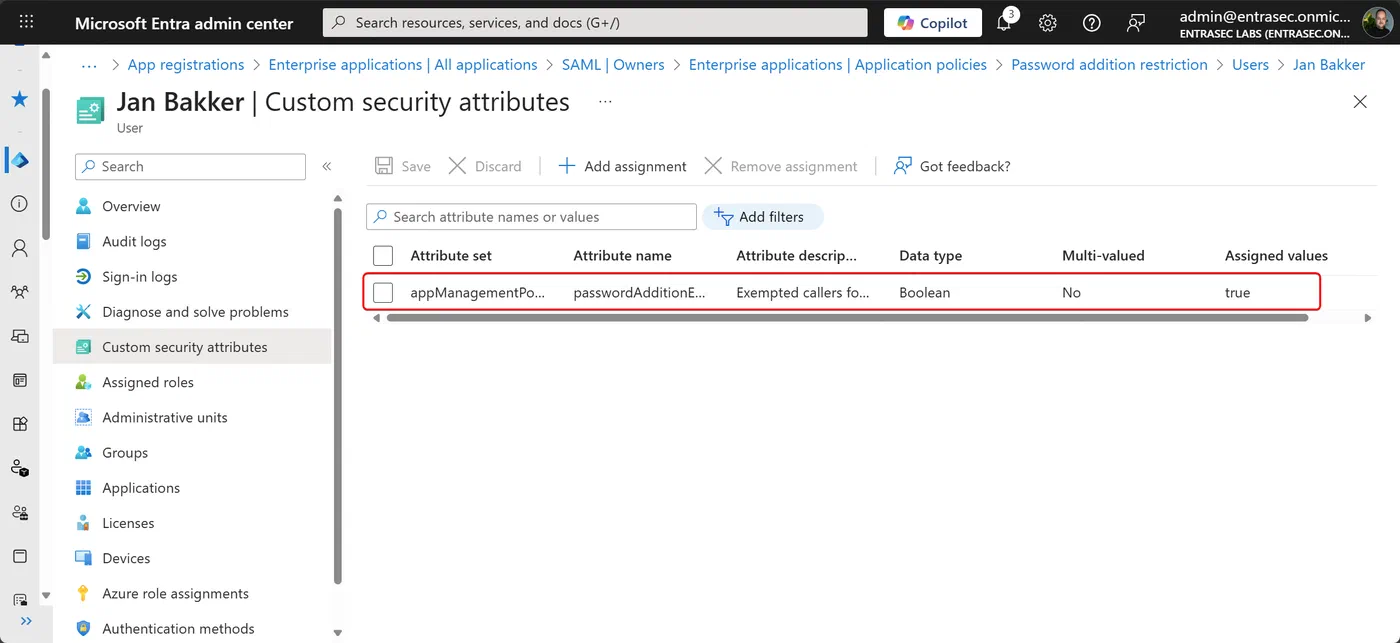Click the Save toolbar button
The height and width of the screenshot is (643, 1400).
click(x=403, y=166)
